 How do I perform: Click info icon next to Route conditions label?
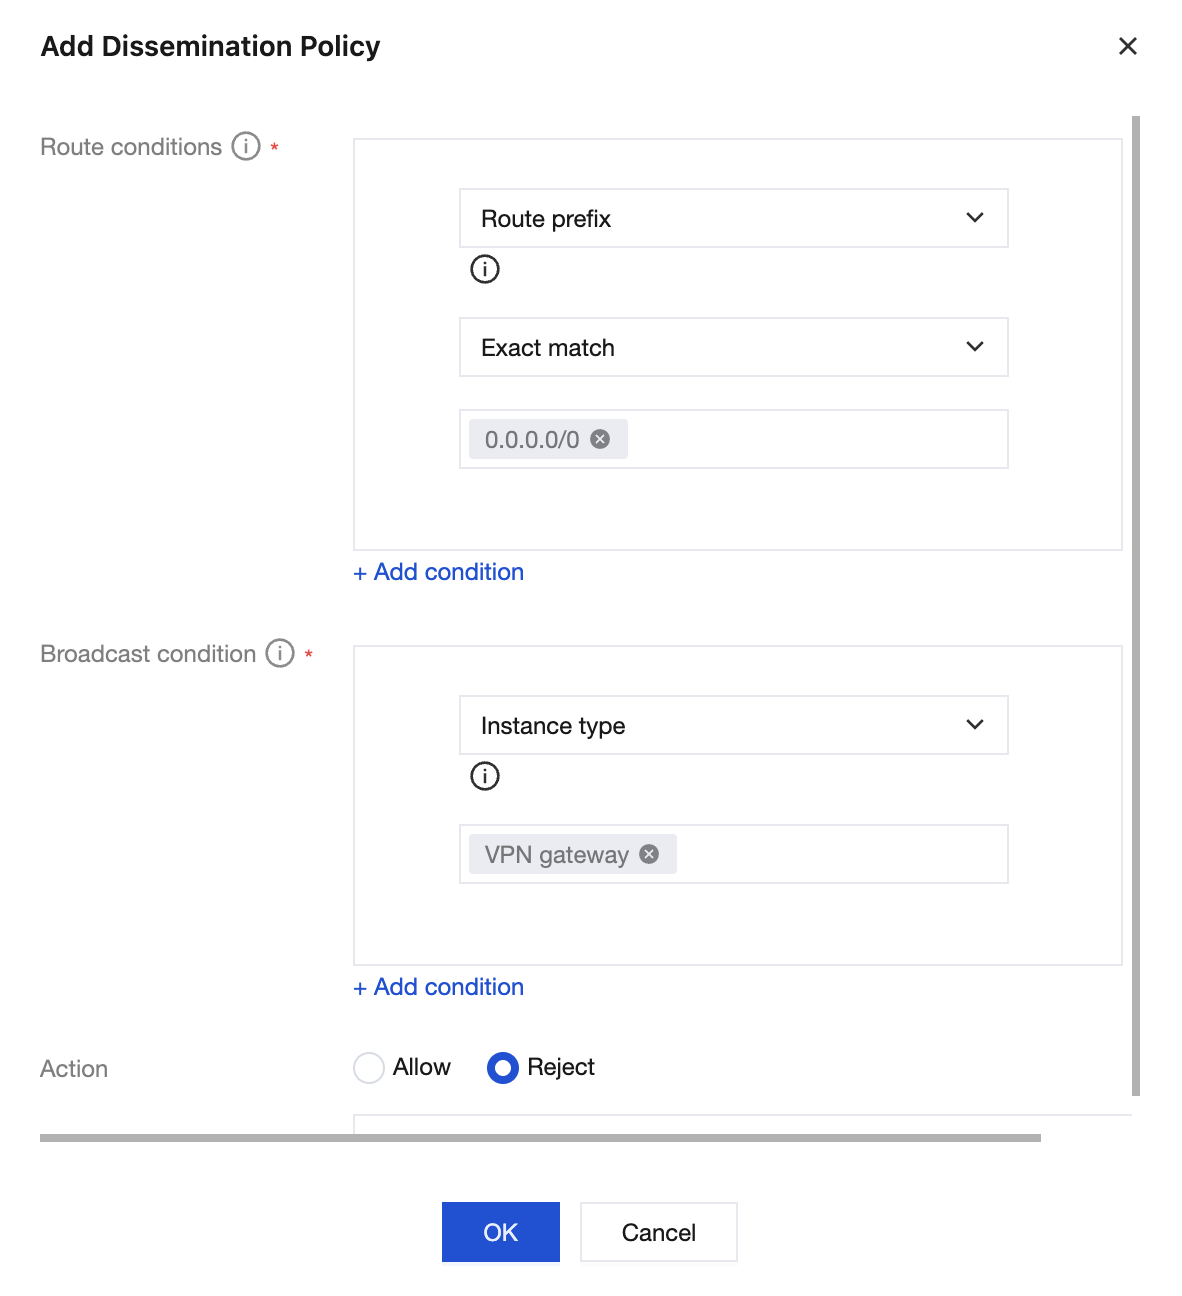(x=246, y=146)
